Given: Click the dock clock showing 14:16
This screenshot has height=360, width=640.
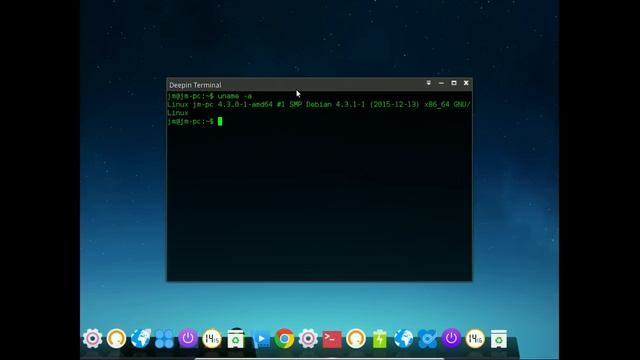Looking at the screenshot, I should coord(475,338).
